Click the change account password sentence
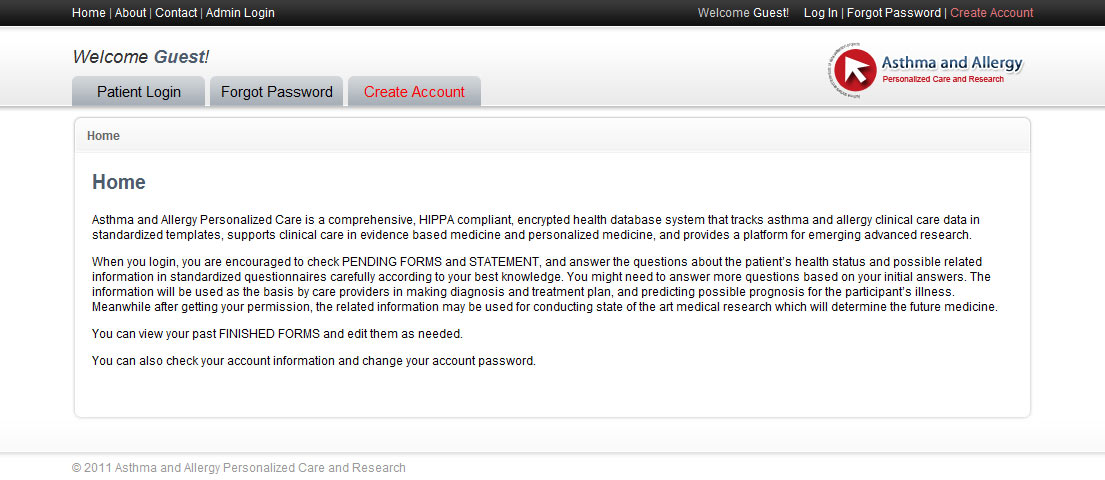Viewport: 1105px width, 480px height. pos(313,361)
